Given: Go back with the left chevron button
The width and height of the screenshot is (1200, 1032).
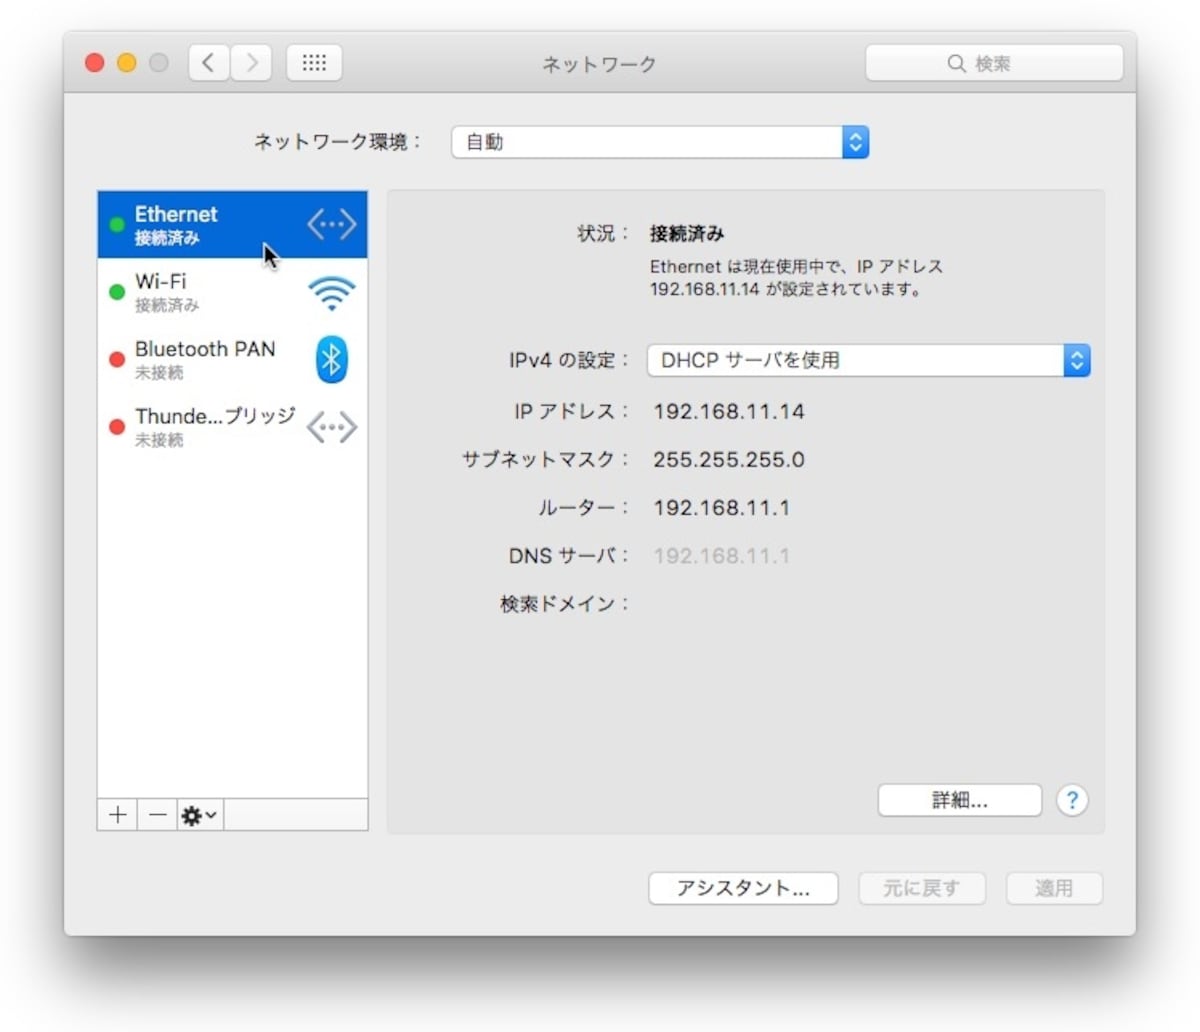Looking at the screenshot, I should tap(209, 63).
